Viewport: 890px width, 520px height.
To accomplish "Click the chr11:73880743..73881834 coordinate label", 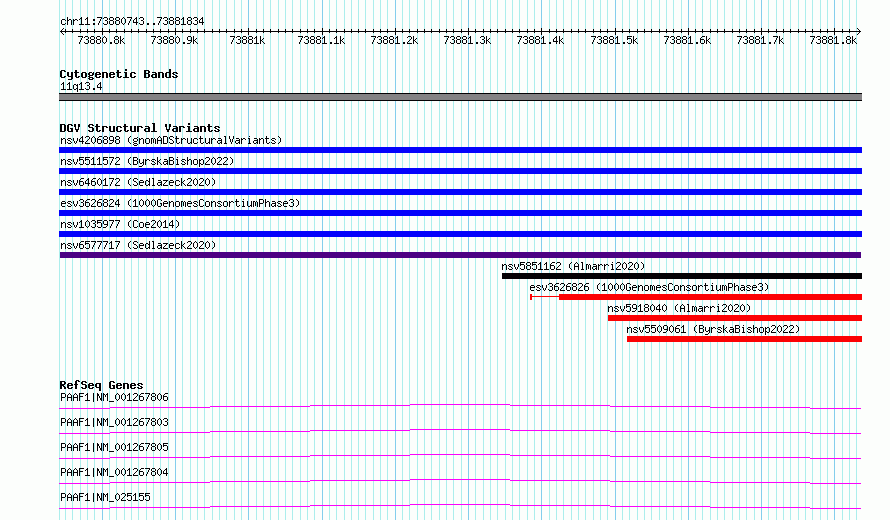I will coord(132,21).
